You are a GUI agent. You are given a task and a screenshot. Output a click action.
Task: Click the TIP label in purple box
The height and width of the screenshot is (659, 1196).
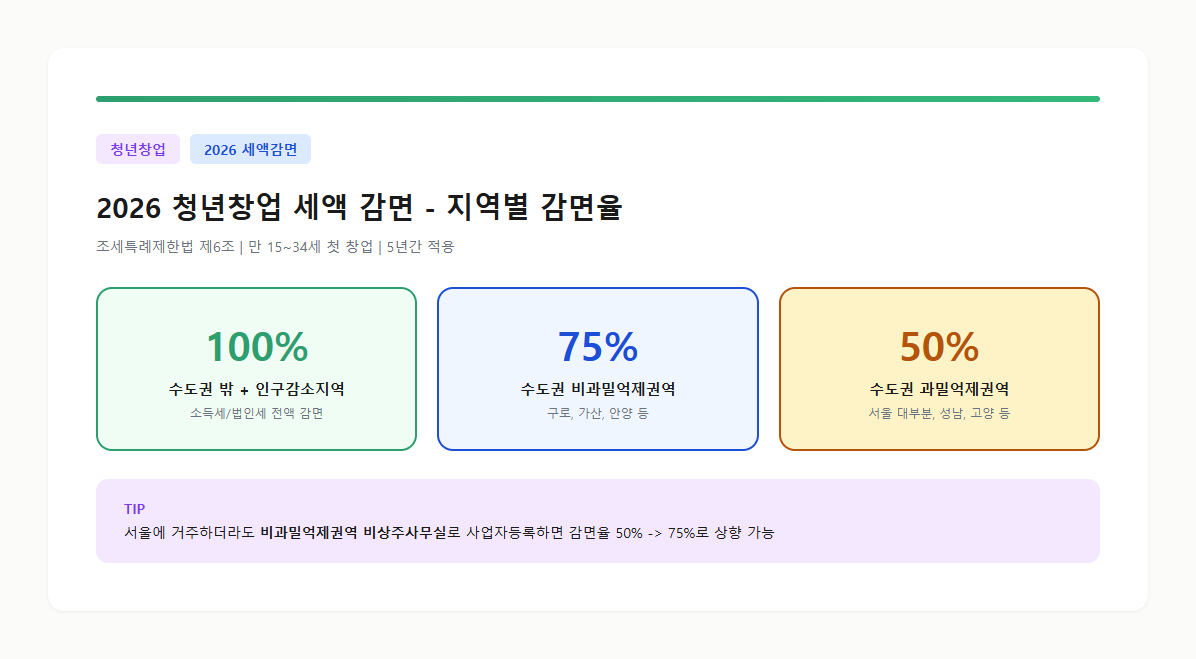[134, 509]
